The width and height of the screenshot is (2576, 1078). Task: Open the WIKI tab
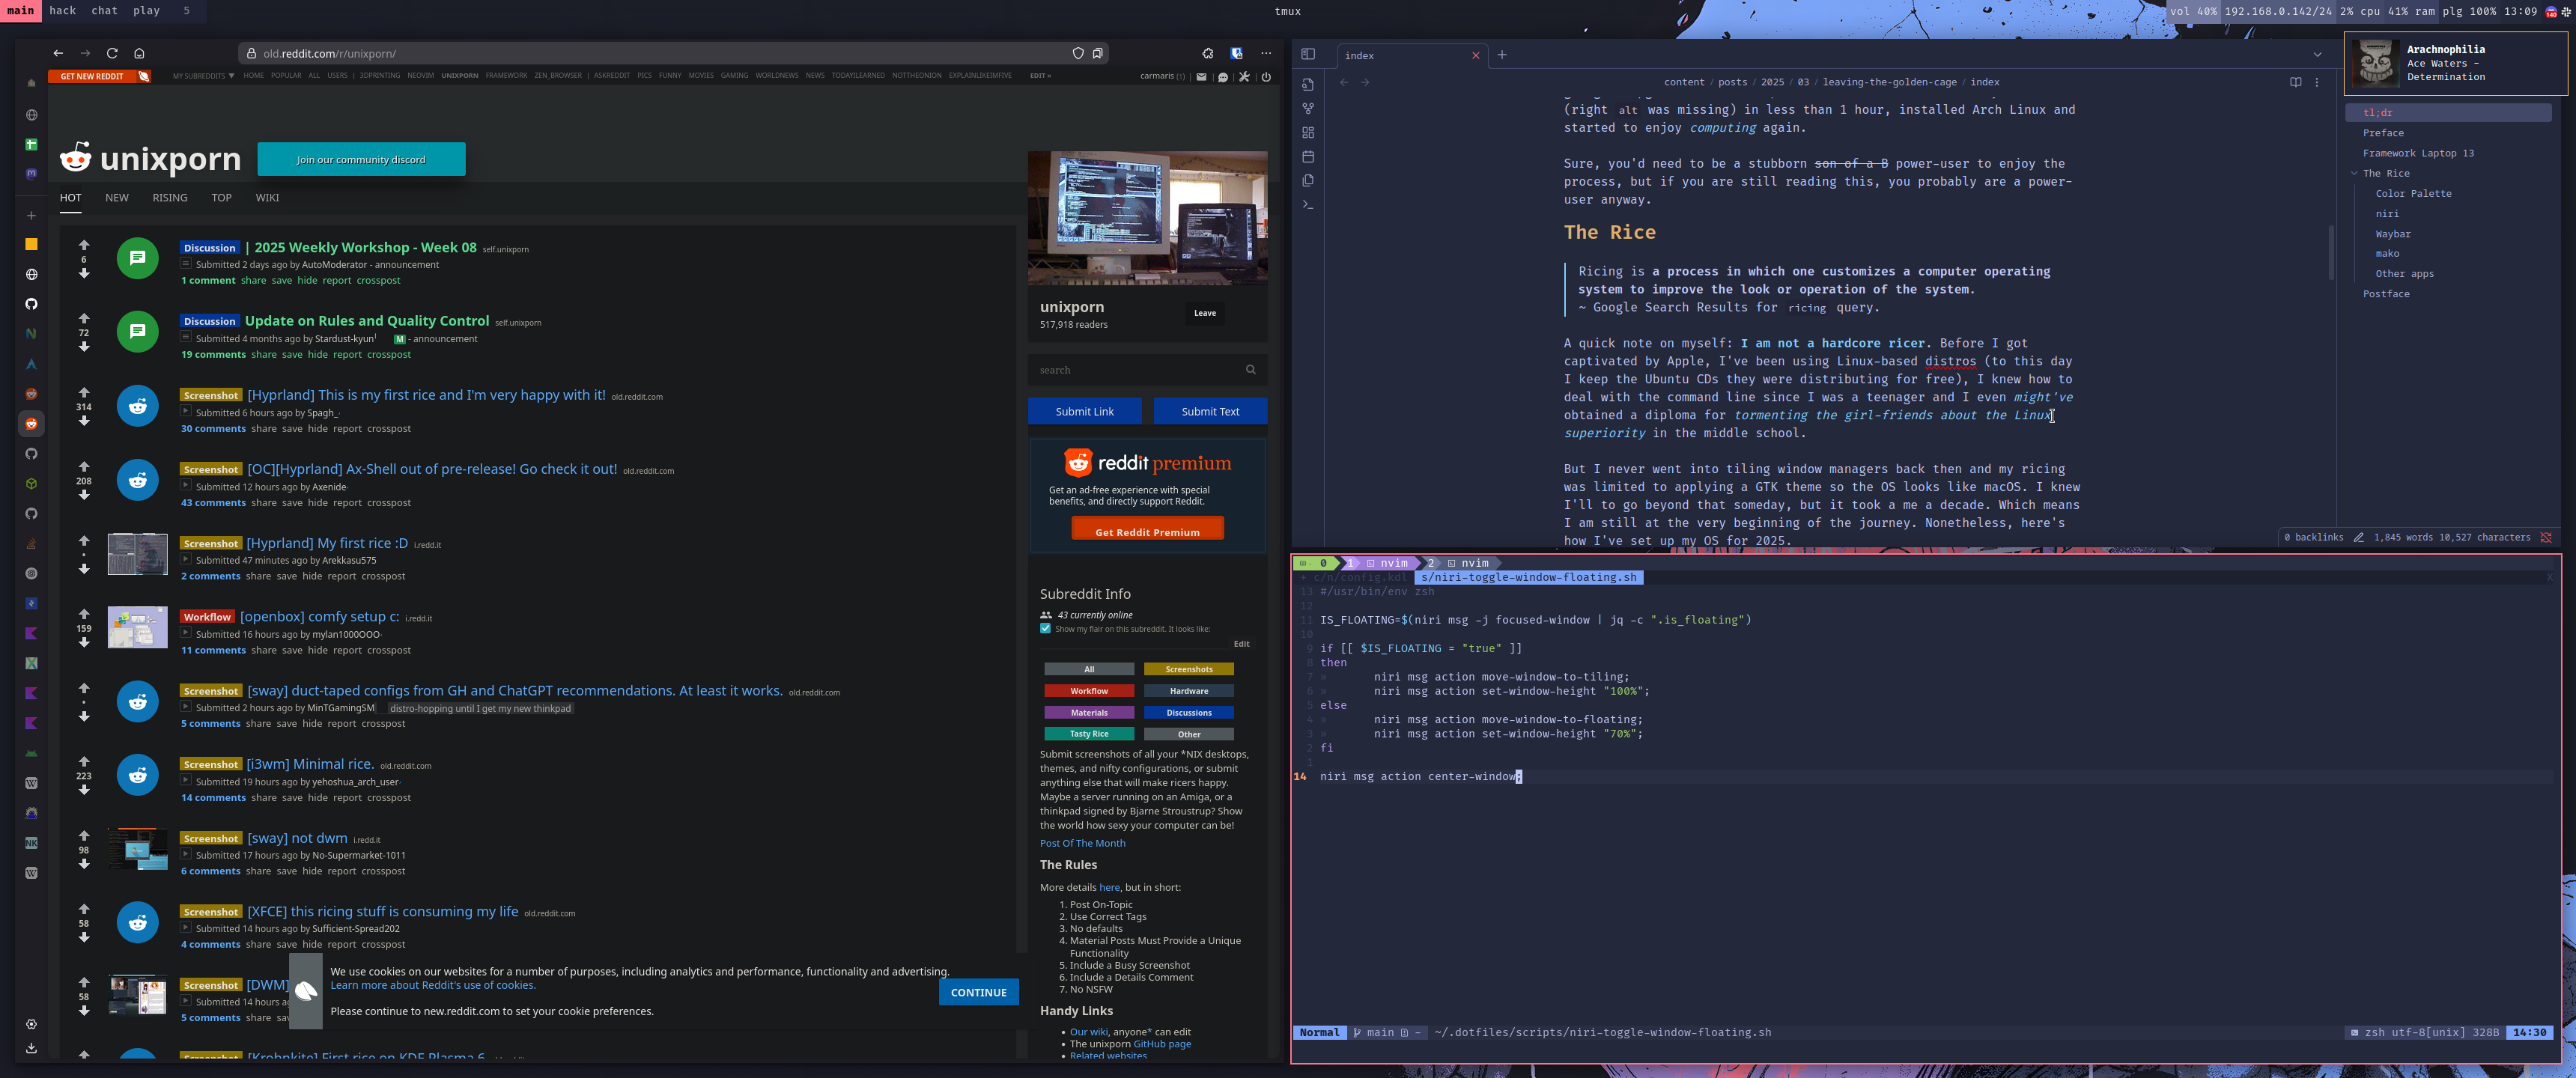(x=267, y=198)
